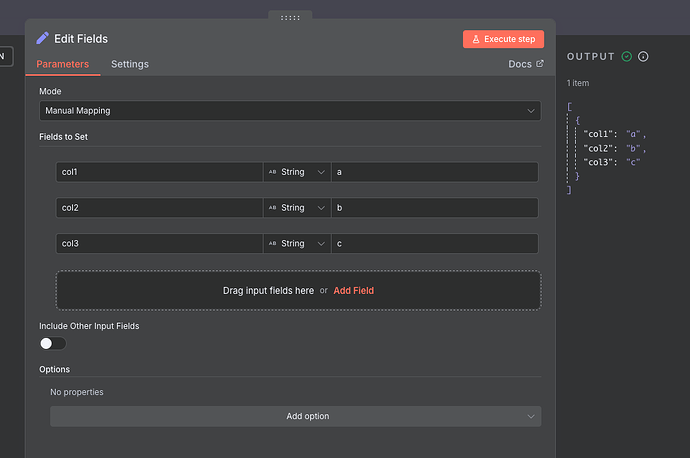Switch to the Settings tab

click(x=130, y=64)
